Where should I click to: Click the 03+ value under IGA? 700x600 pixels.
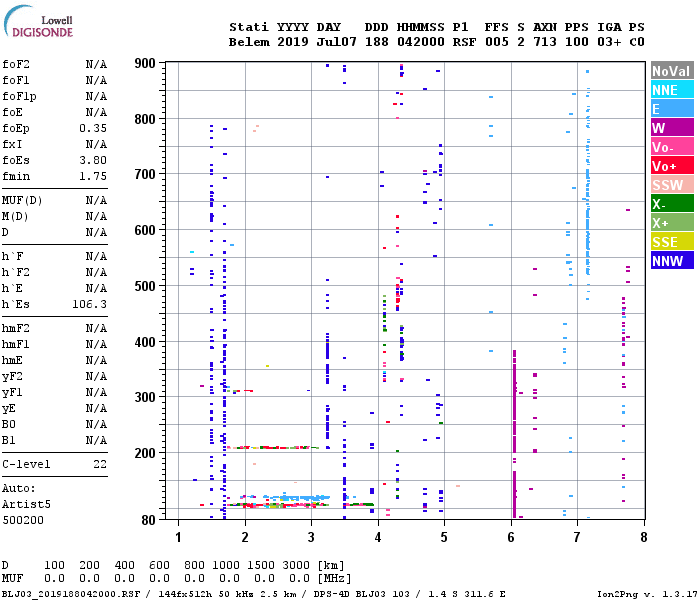tap(609, 42)
